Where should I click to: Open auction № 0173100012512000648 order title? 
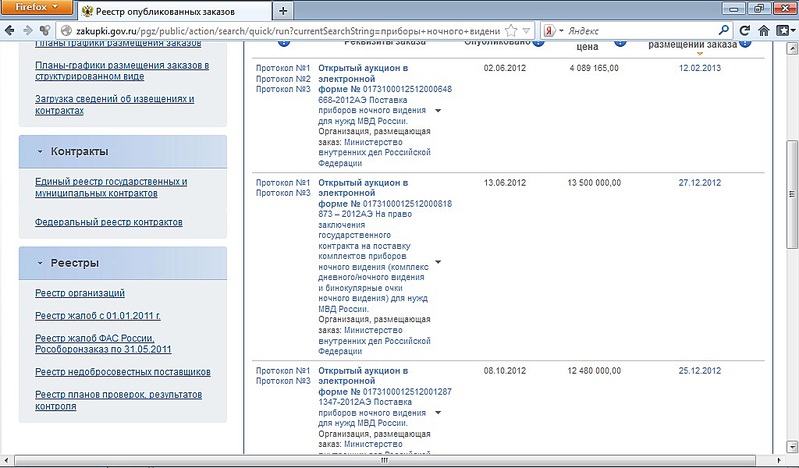(x=385, y=79)
